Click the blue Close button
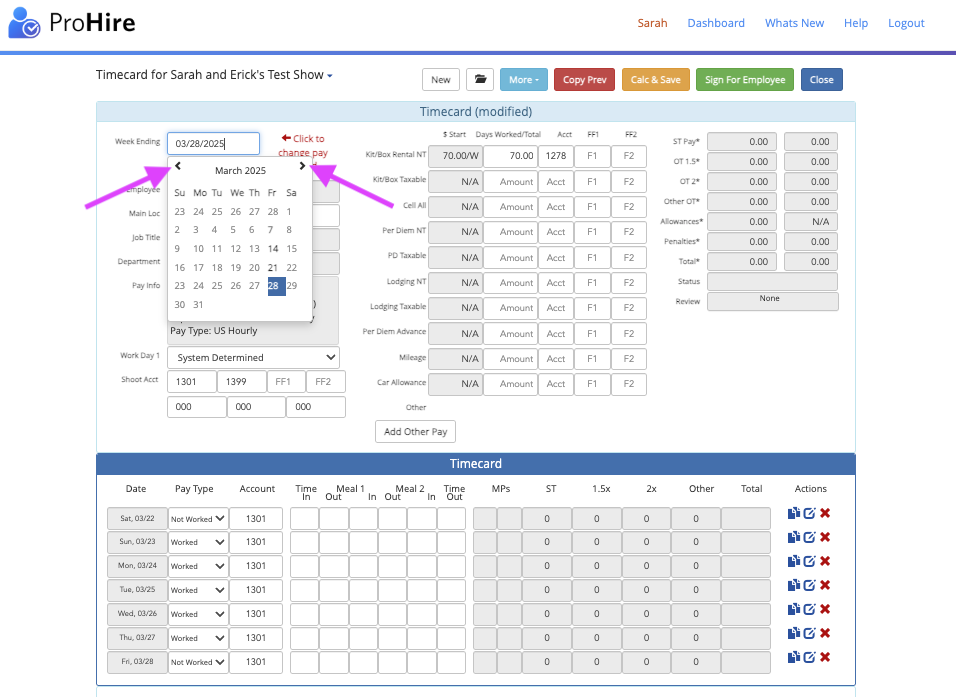956x697 pixels. tap(821, 79)
